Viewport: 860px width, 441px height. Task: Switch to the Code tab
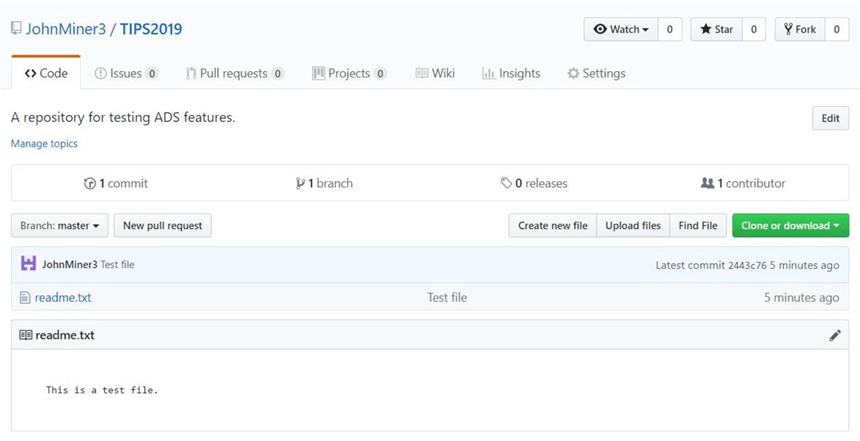coord(46,73)
